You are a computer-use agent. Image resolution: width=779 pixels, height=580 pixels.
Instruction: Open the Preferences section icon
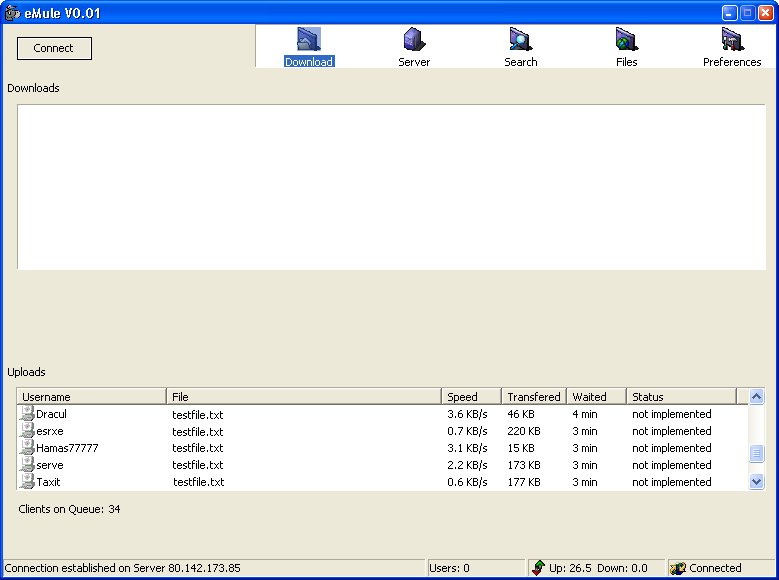(732, 39)
